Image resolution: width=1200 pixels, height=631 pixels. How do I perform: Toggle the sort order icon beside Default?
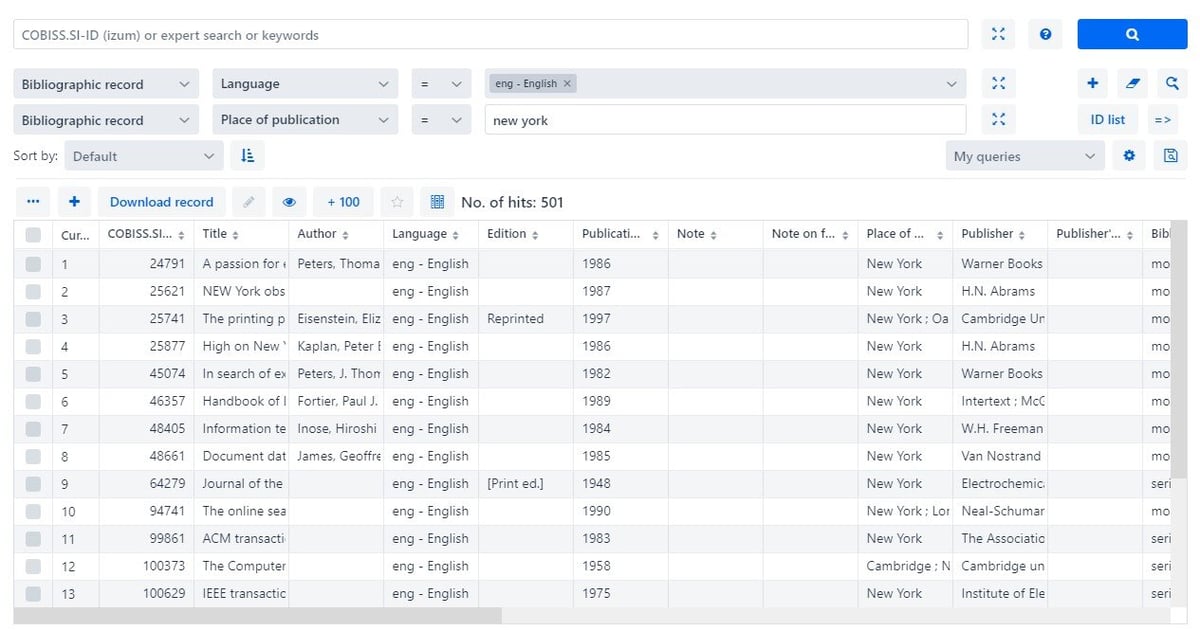tap(248, 156)
